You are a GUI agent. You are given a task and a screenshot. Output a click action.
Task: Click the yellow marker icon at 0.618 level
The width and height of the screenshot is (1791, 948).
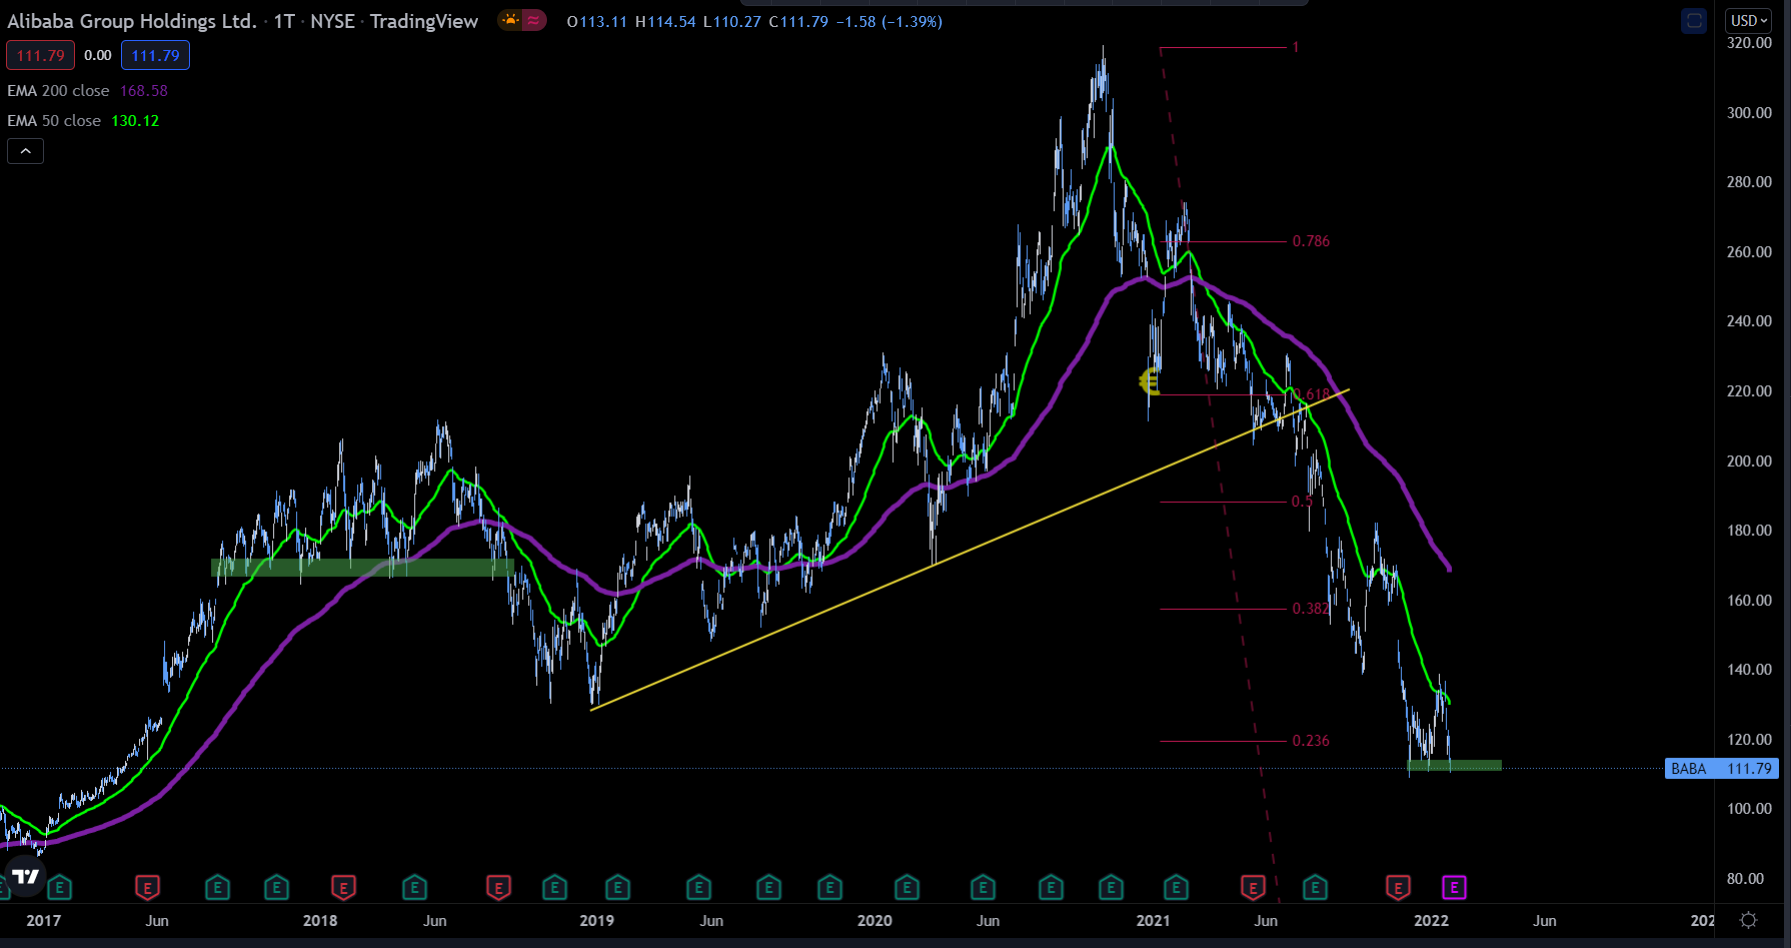click(x=1149, y=381)
